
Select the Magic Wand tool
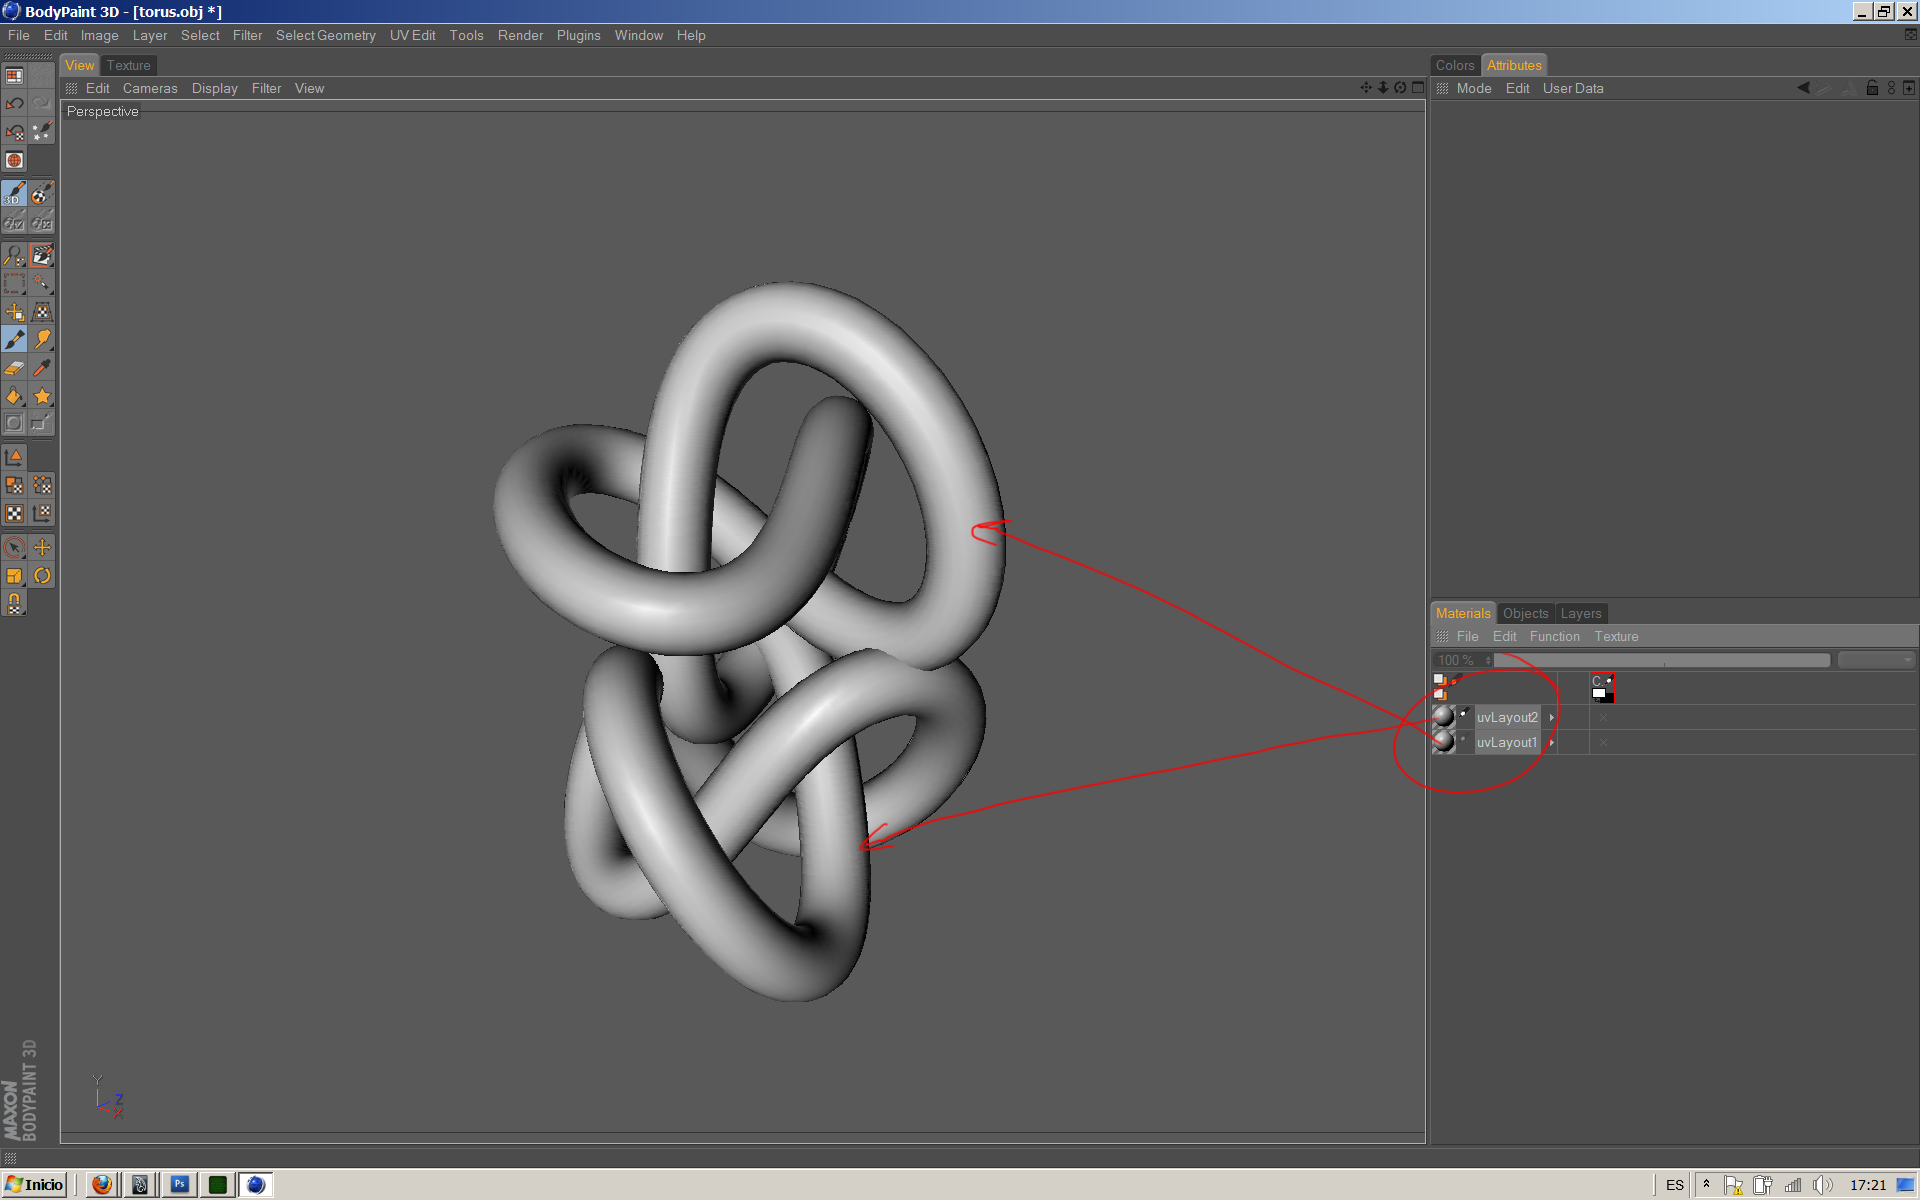coord(42,283)
